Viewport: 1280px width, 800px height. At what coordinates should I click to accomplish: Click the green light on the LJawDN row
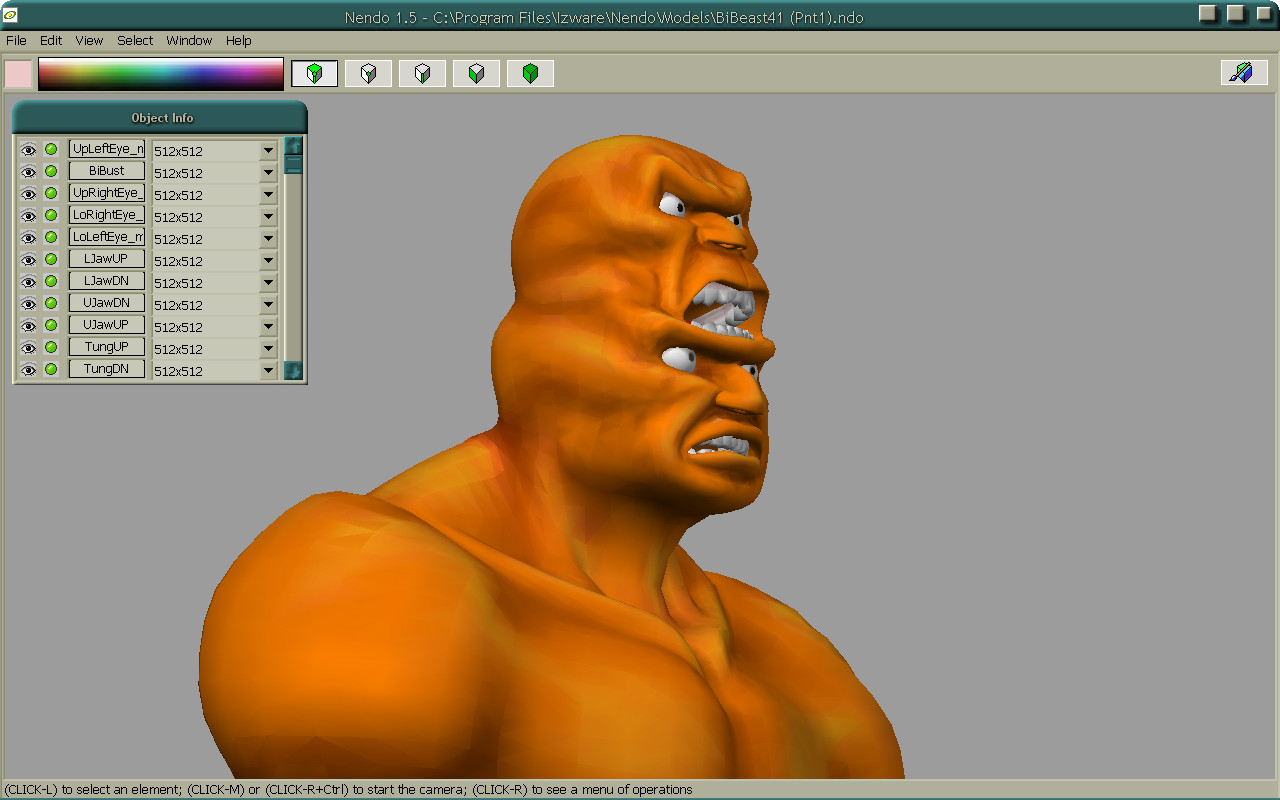[51, 281]
